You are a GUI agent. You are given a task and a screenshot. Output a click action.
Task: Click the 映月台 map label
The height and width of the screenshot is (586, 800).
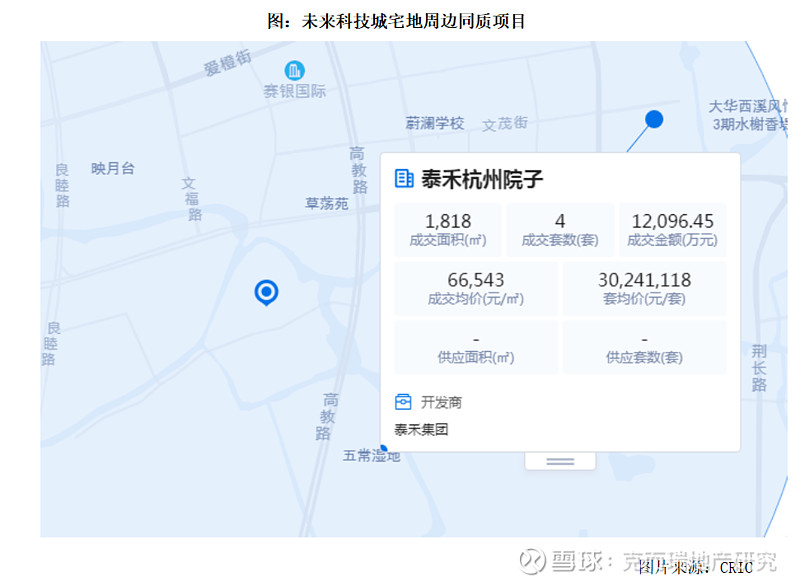tap(113, 168)
